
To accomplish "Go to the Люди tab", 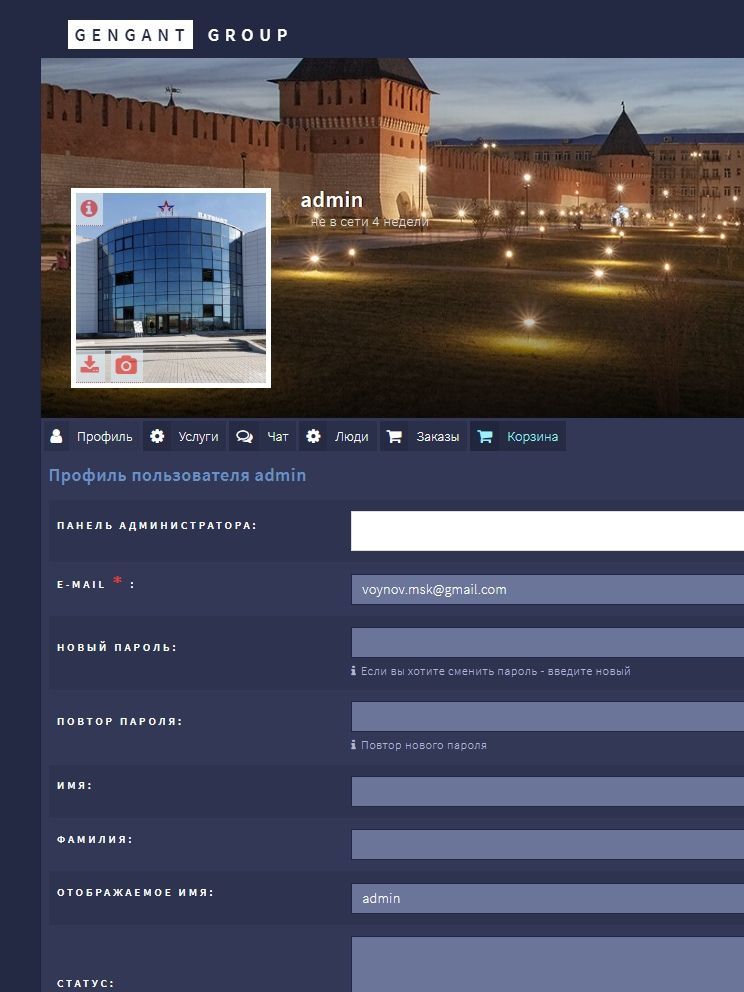I will tap(338, 437).
